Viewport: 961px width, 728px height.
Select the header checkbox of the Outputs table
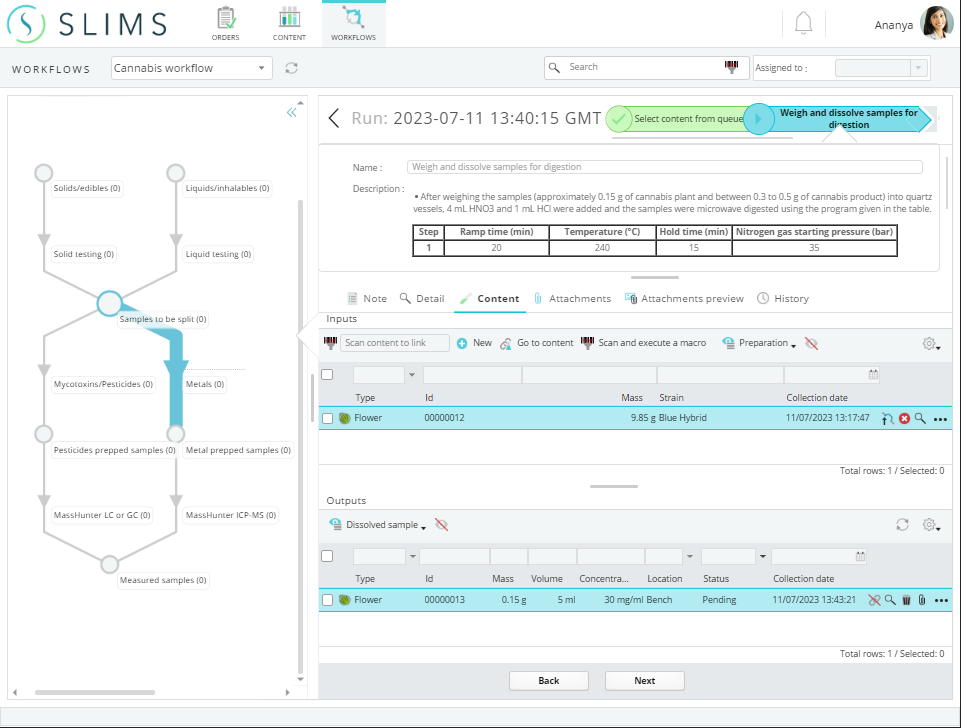327,556
